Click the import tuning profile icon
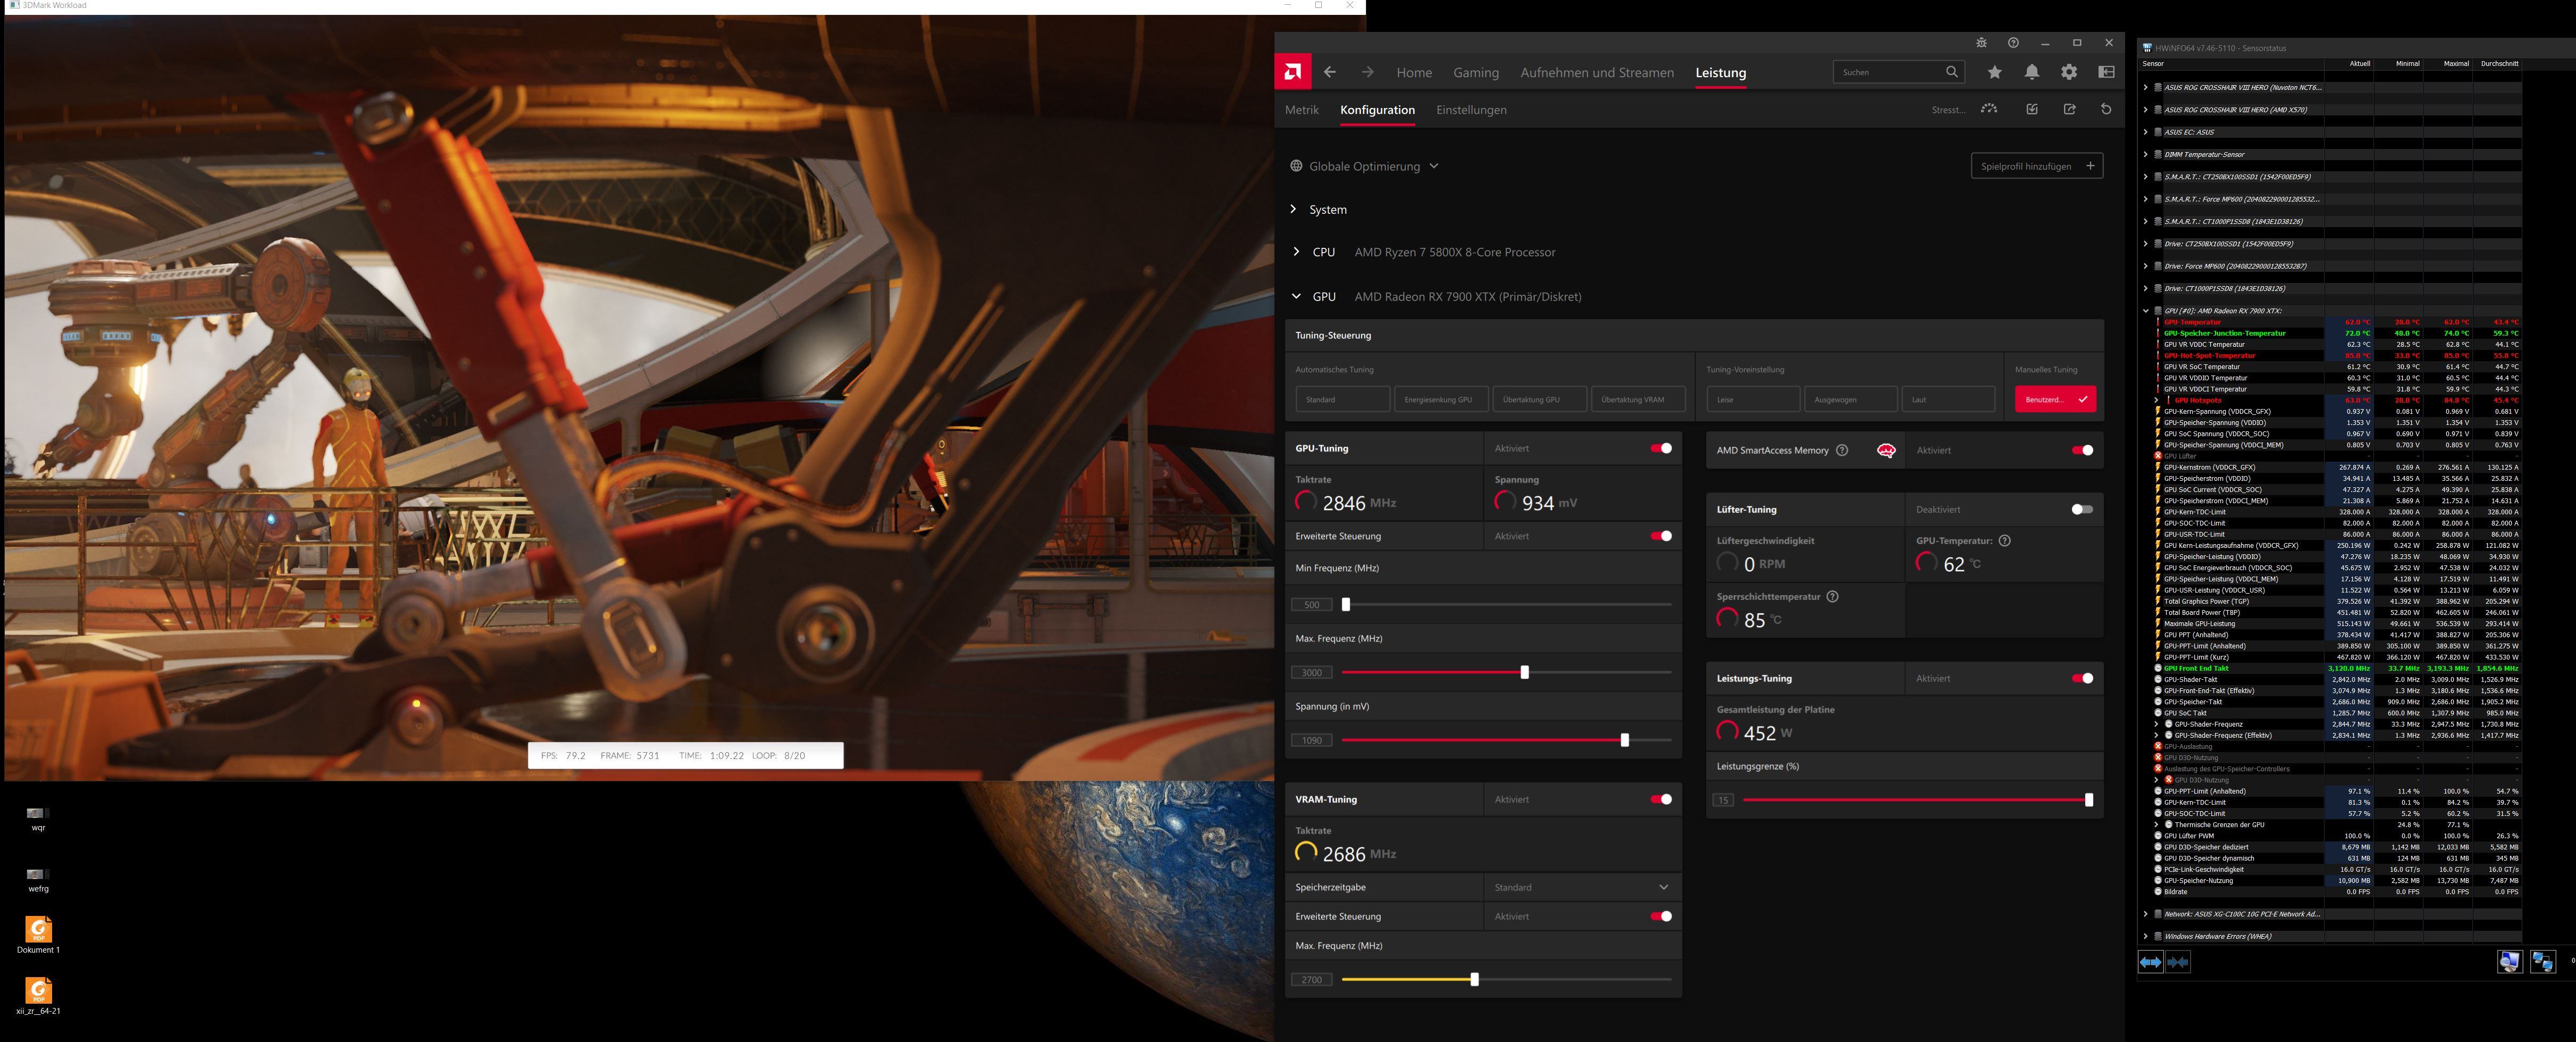This screenshot has width=2576, height=1042. (x=2032, y=109)
